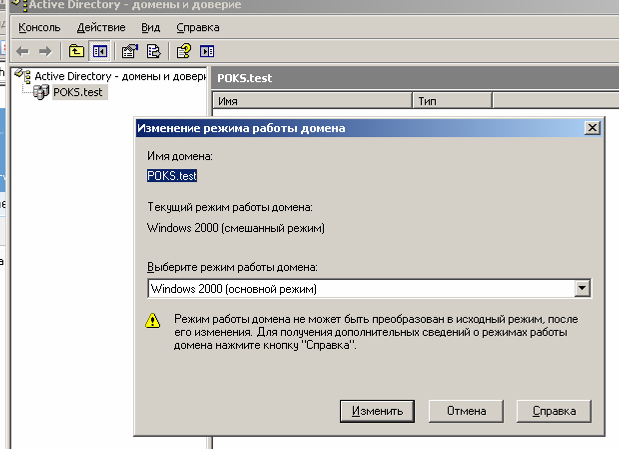Open the Консоль menu
The width and height of the screenshot is (619, 449).
[39, 27]
